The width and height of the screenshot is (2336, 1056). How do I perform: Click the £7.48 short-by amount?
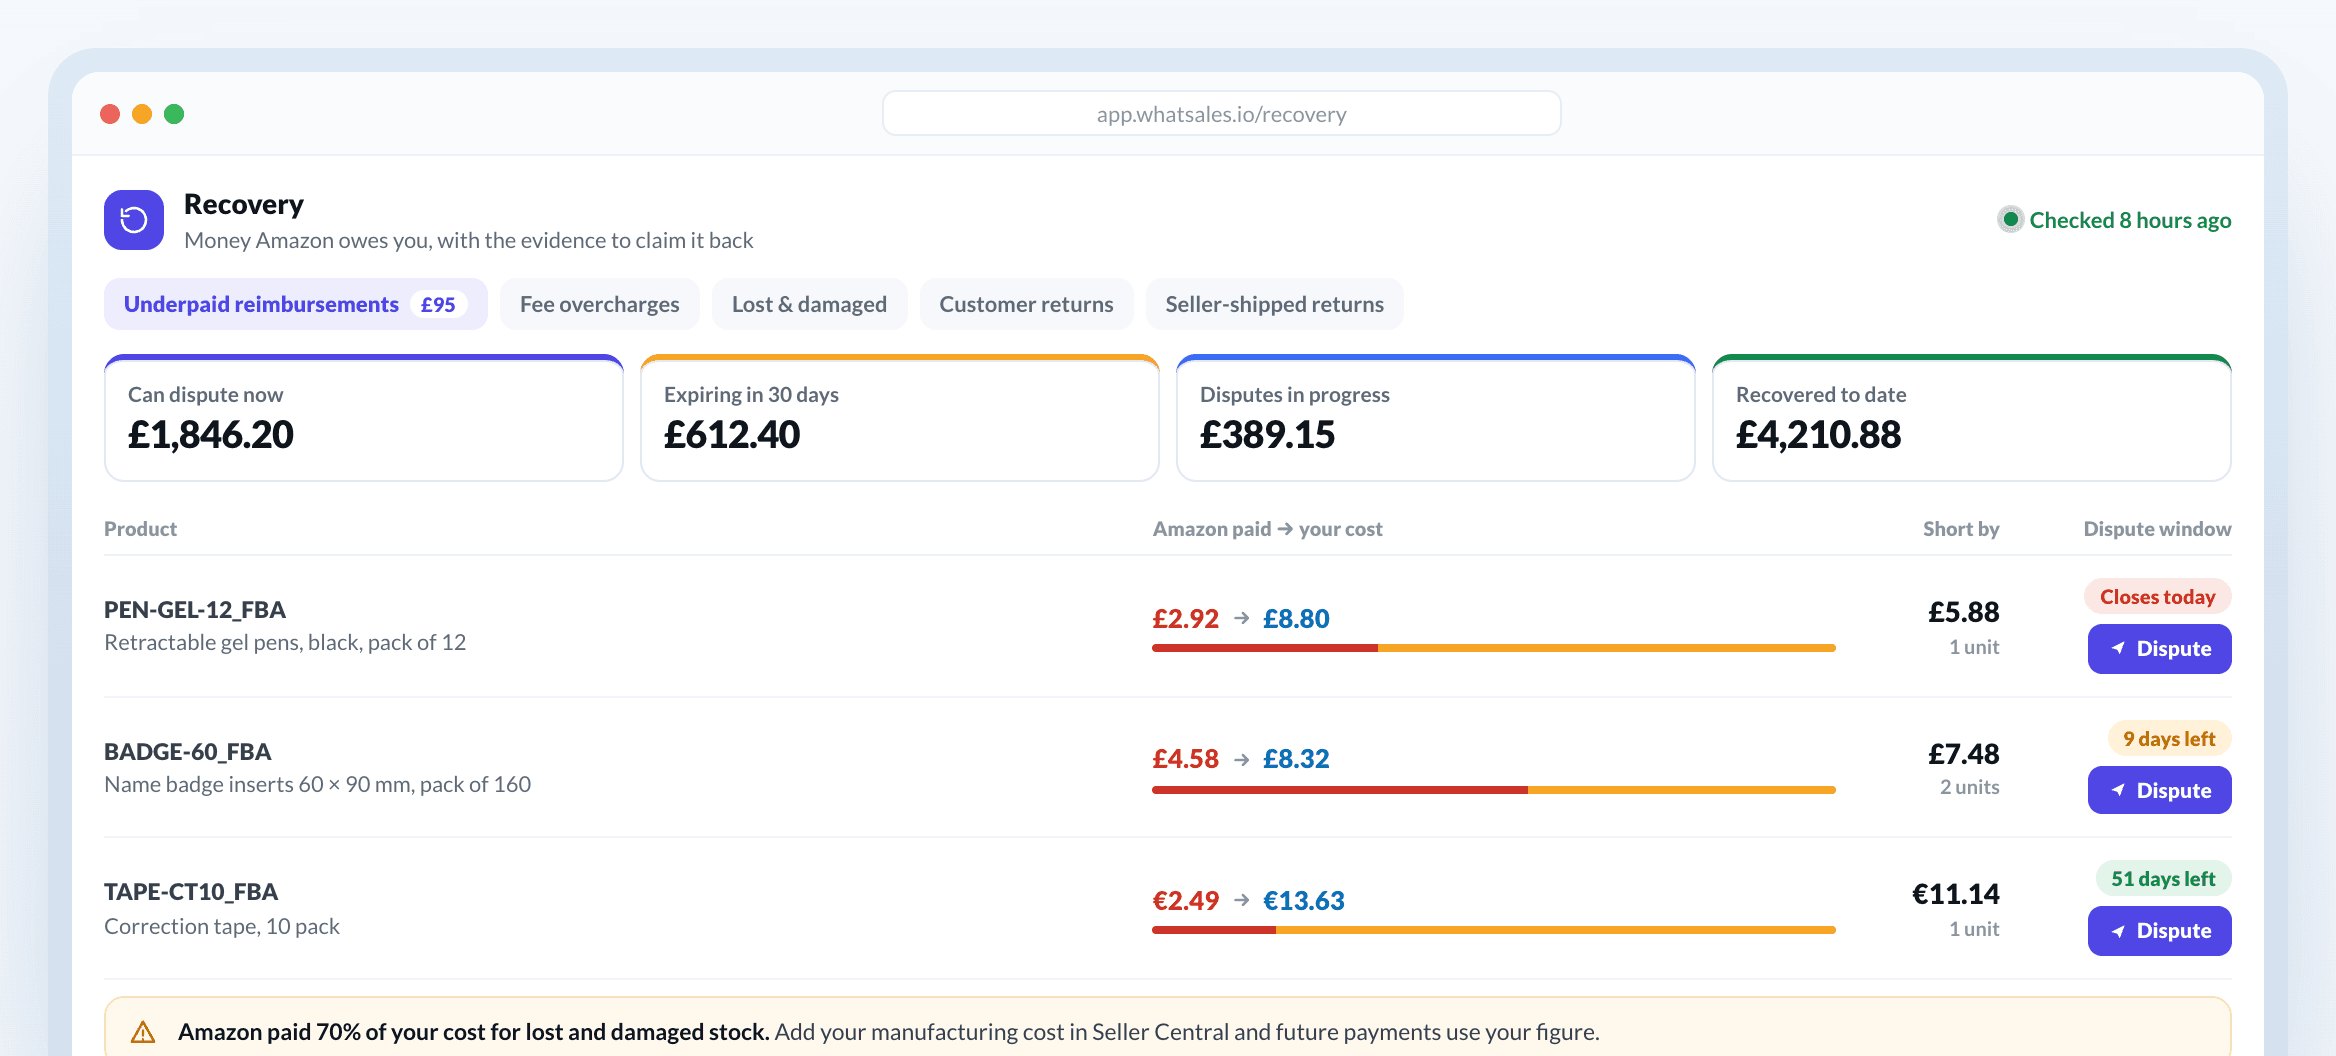click(1964, 754)
